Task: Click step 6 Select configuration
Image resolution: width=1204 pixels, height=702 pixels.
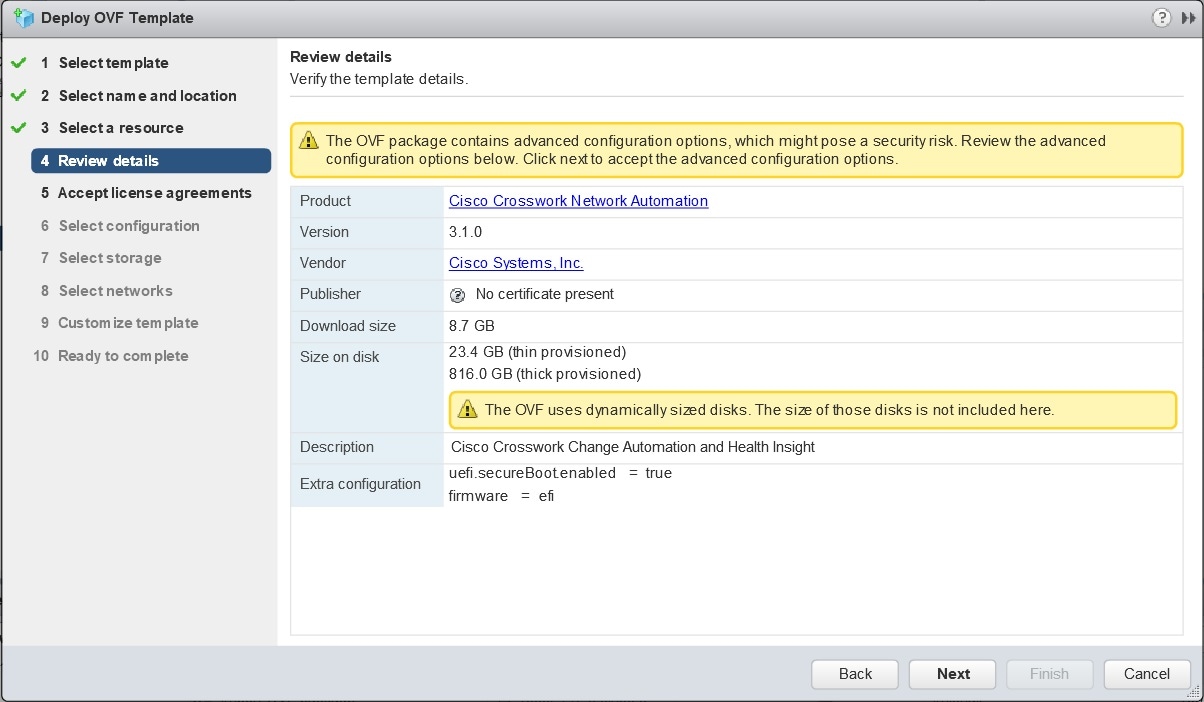Action: click(x=120, y=226)
